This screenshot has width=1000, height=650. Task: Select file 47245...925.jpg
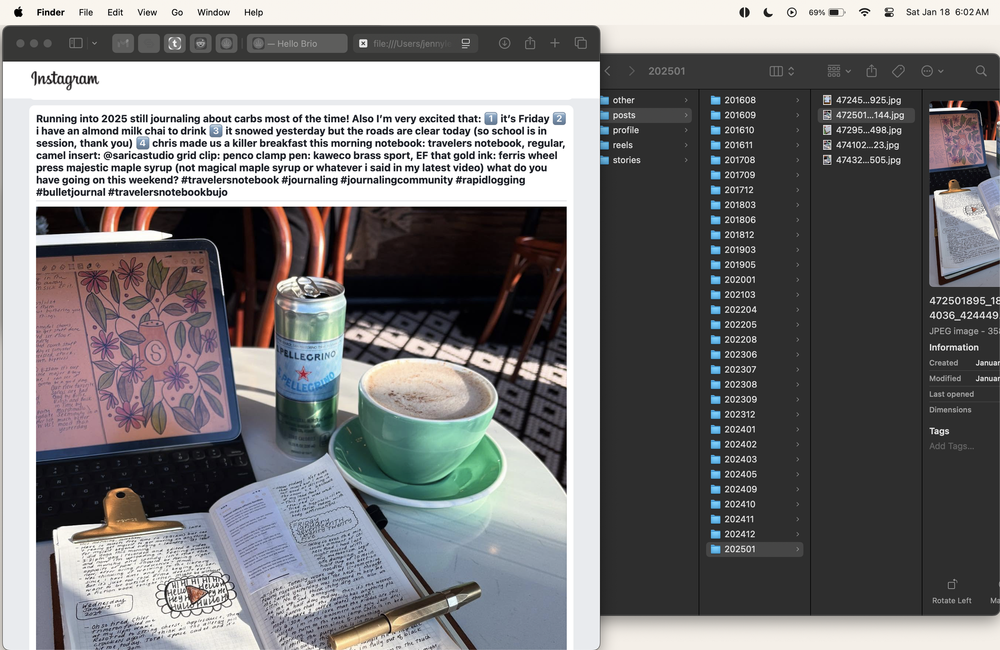866,100
